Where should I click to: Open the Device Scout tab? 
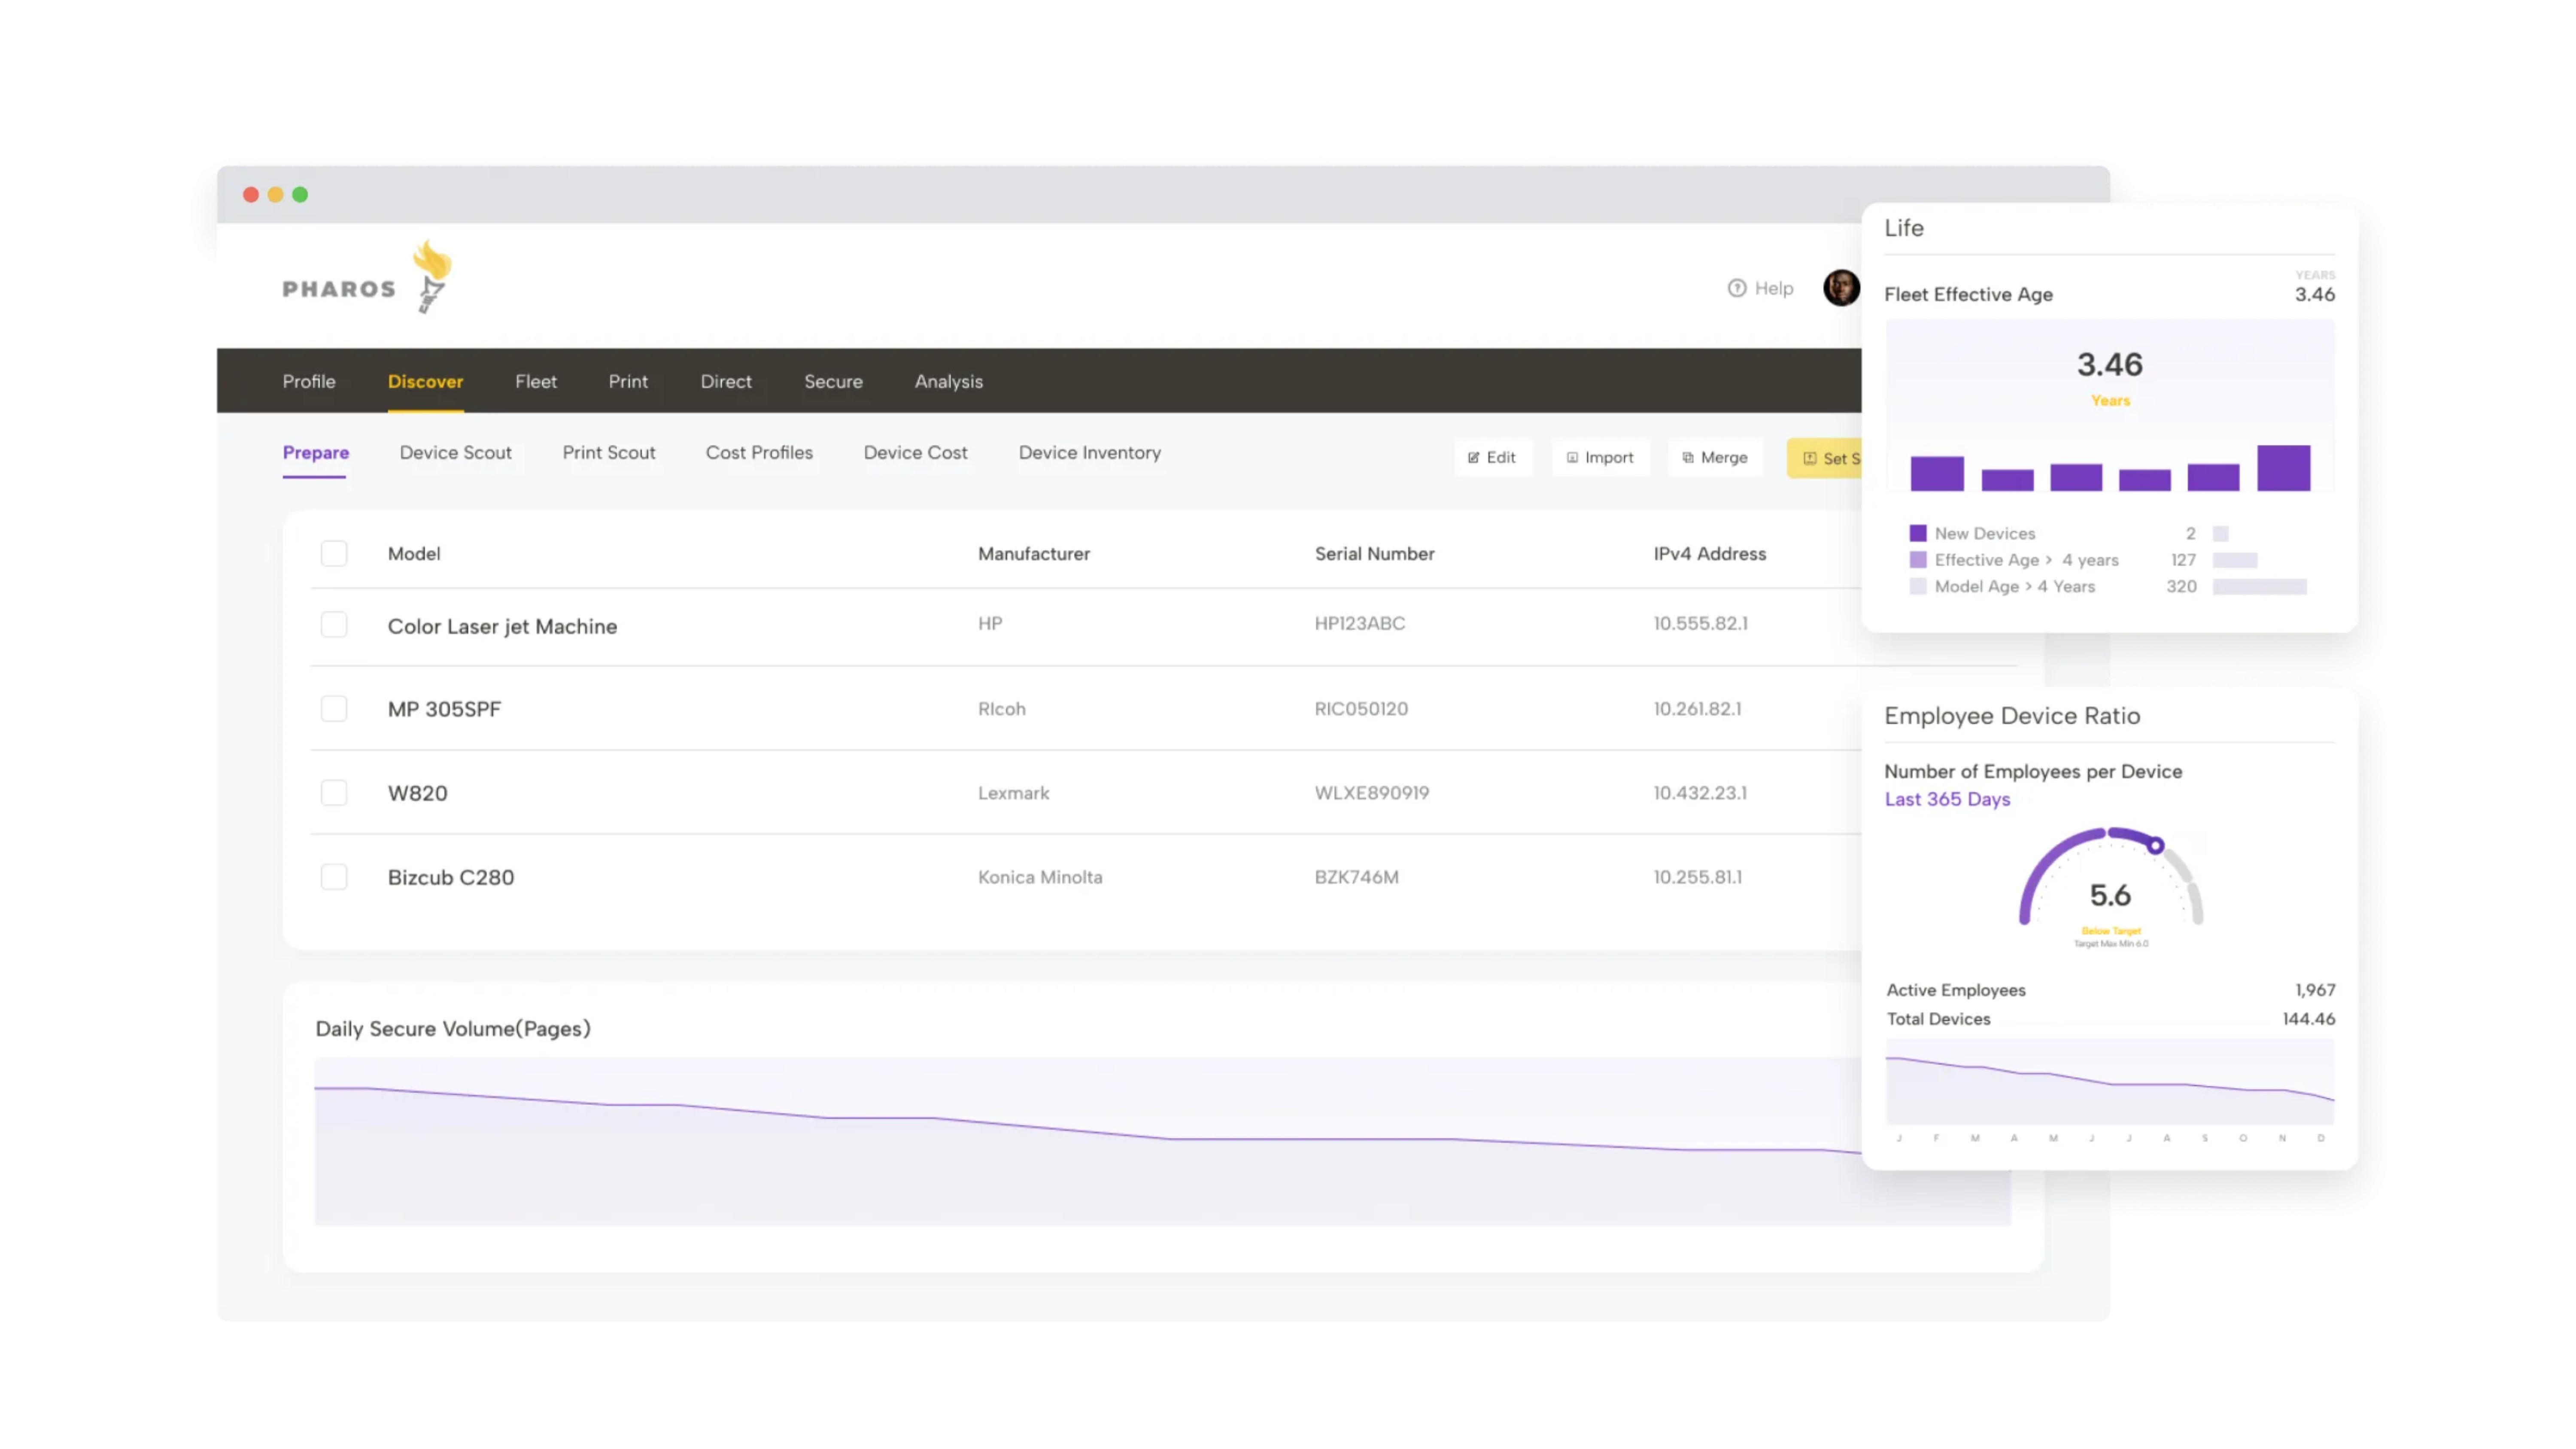455,453
